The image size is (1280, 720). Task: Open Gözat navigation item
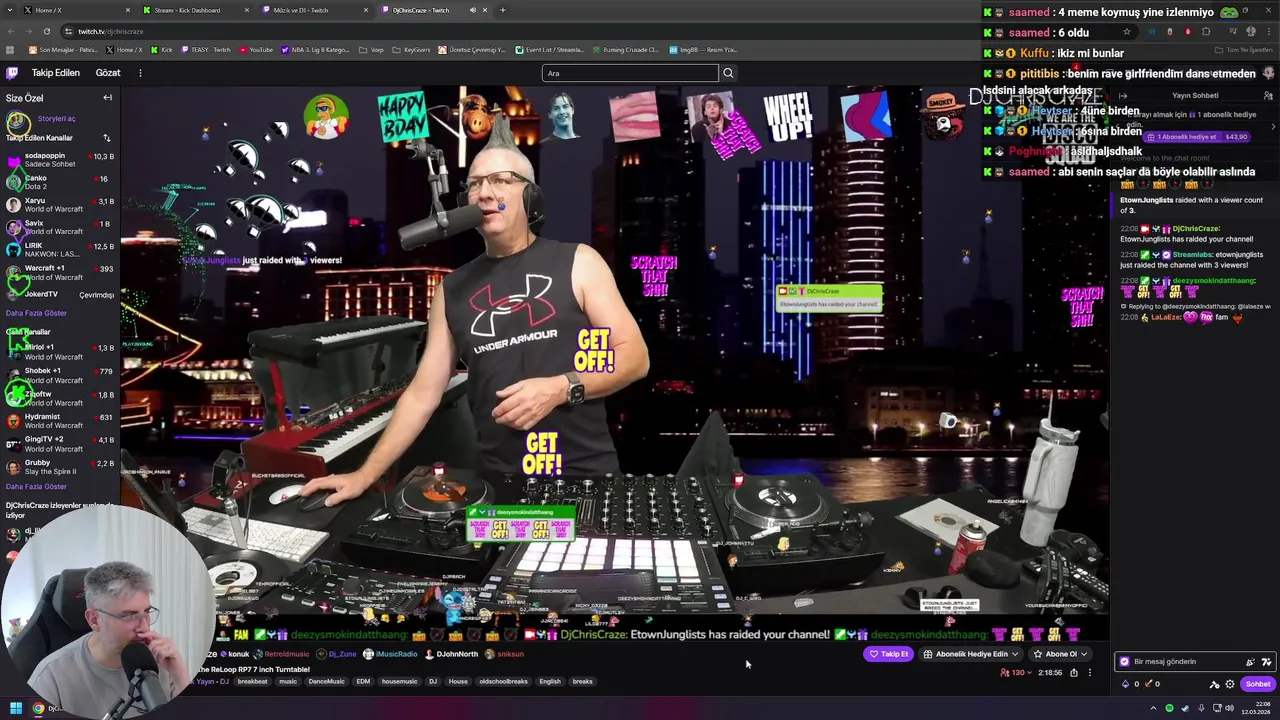(108, 73)
